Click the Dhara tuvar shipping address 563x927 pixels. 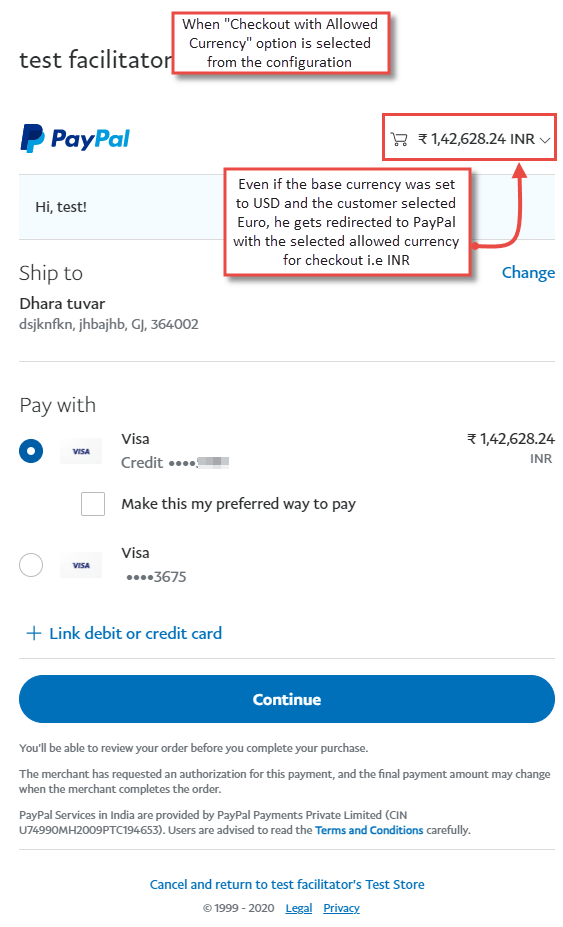[109, 313]
